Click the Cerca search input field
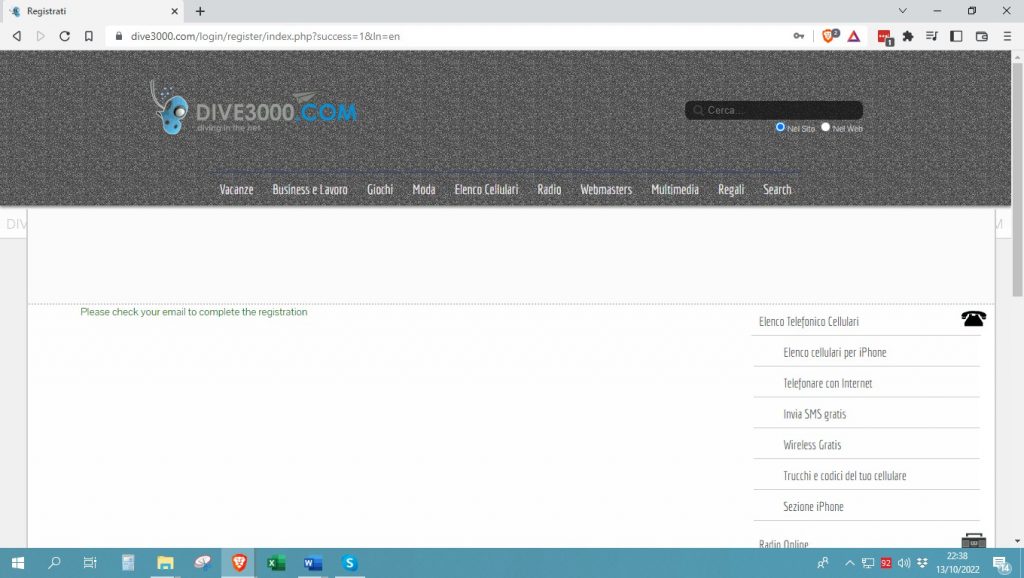The height and width of the screenshot is (578, 1024). (x=780, y=110)
